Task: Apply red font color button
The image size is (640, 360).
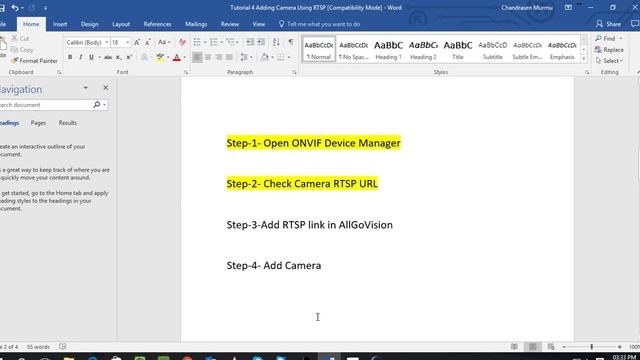Action: (177, 57)
